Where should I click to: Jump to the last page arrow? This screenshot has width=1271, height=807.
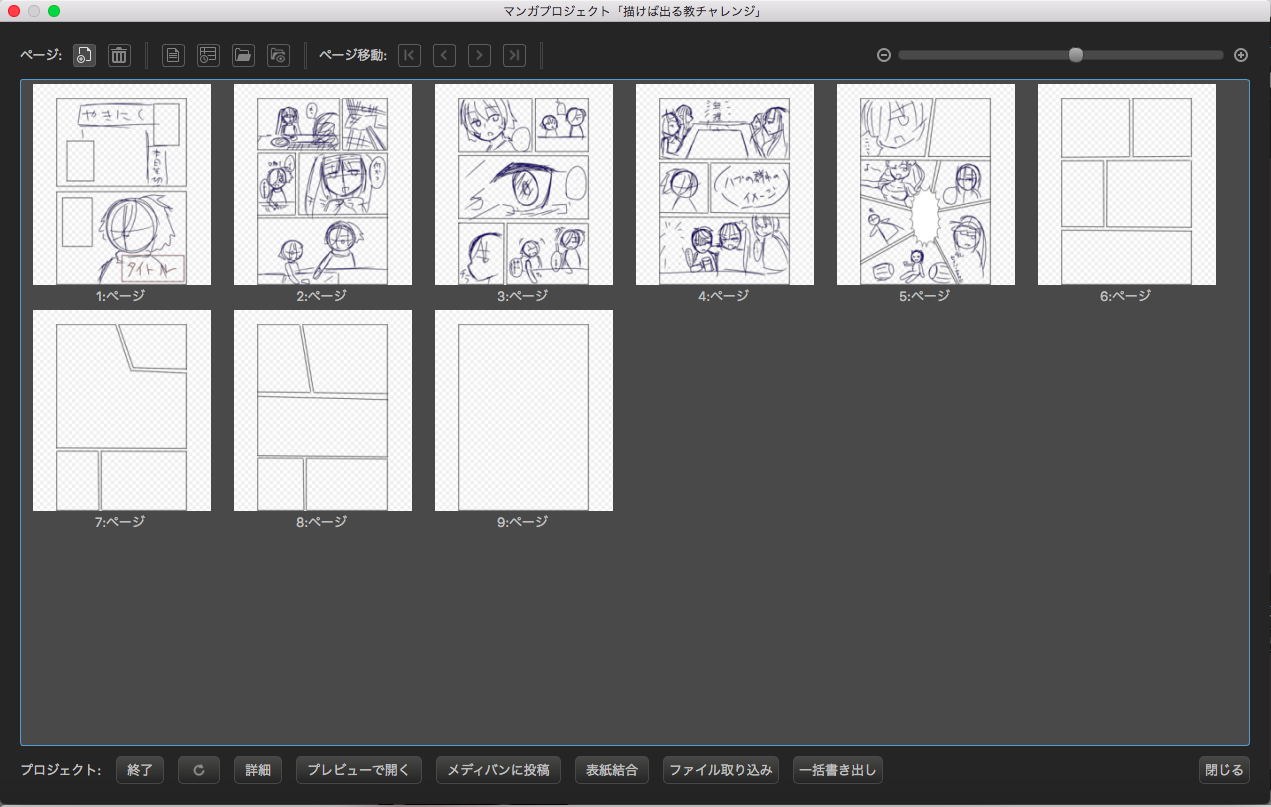[514, 56]
